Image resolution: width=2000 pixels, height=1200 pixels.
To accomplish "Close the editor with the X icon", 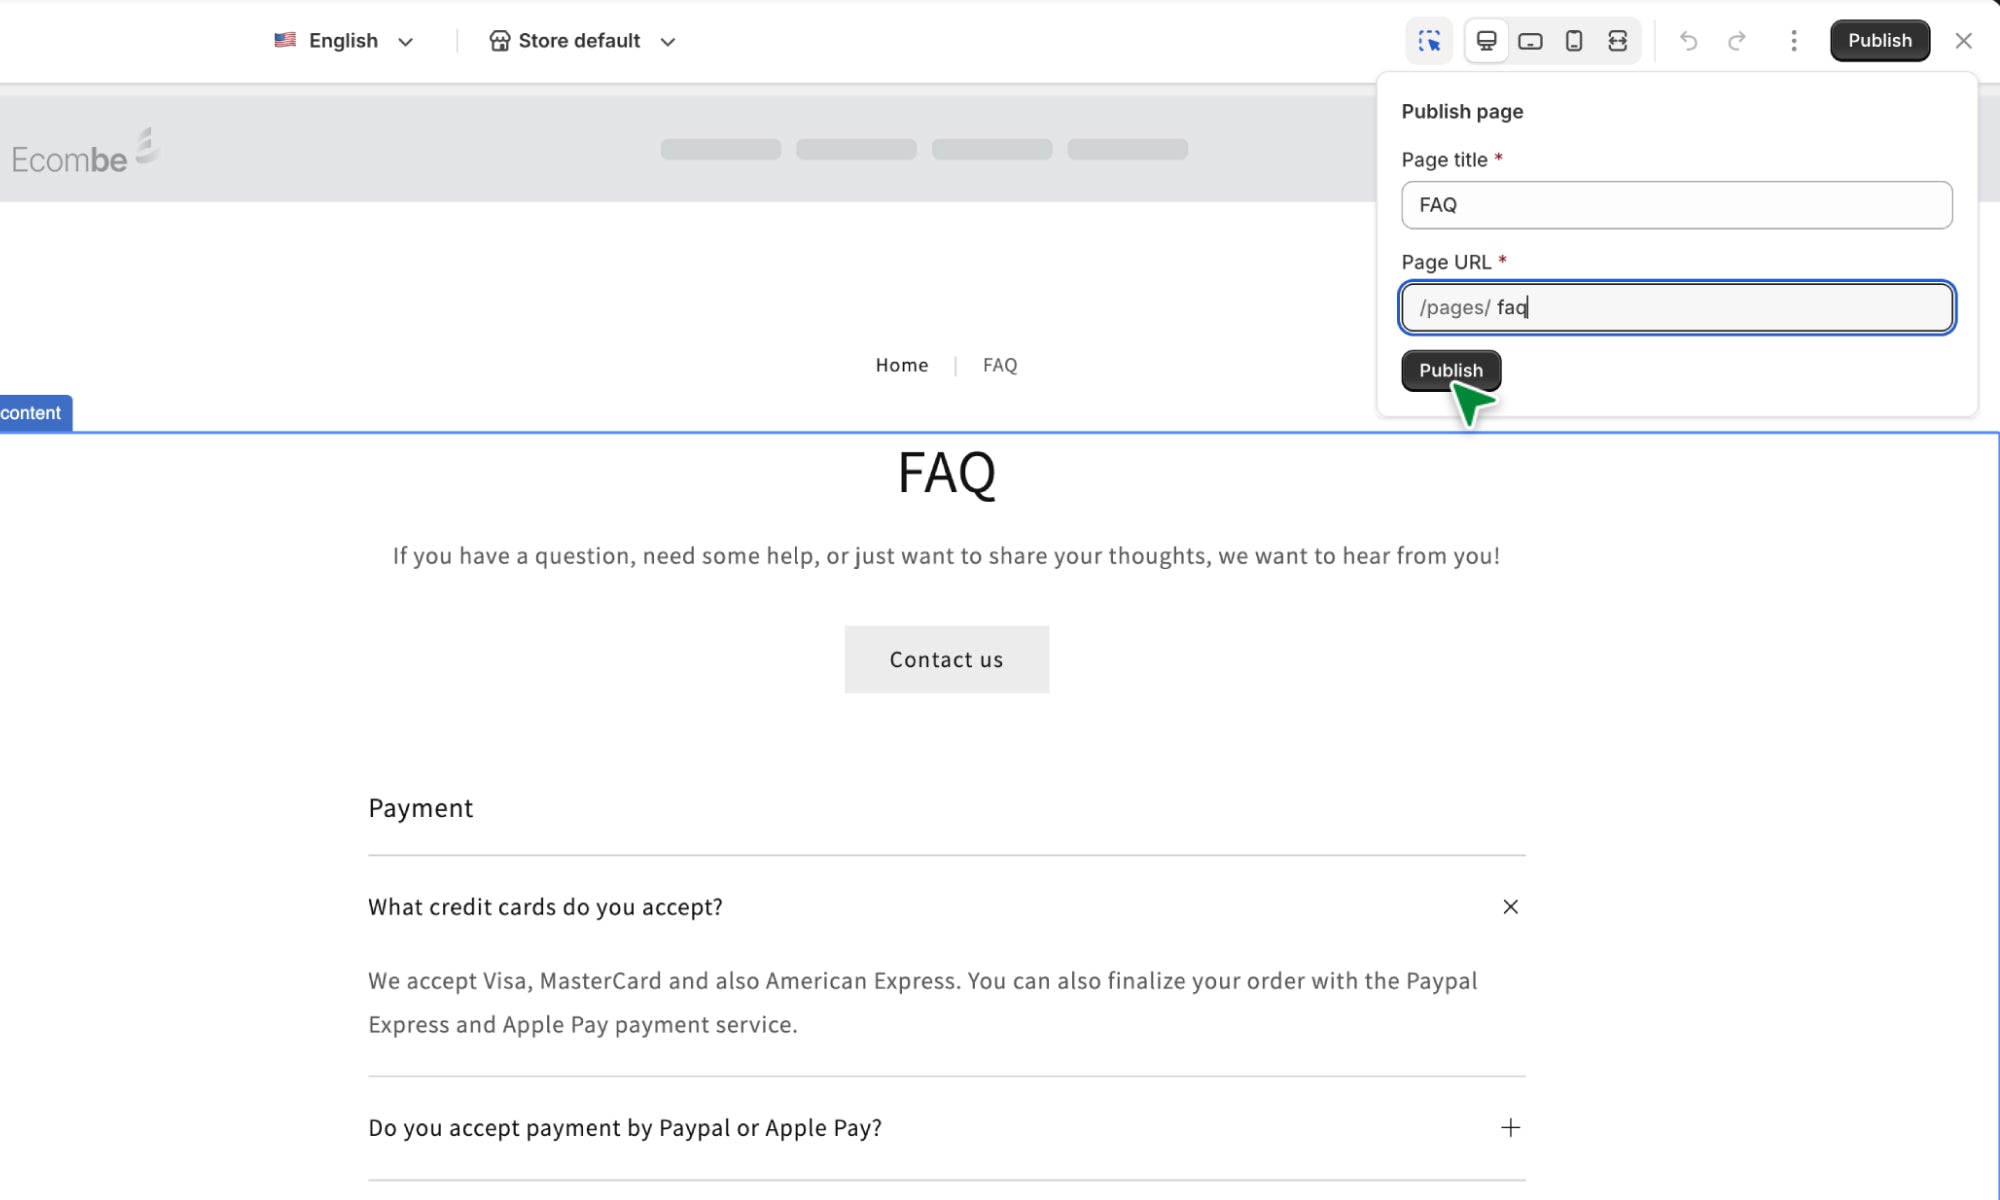I will point(1963,41).
